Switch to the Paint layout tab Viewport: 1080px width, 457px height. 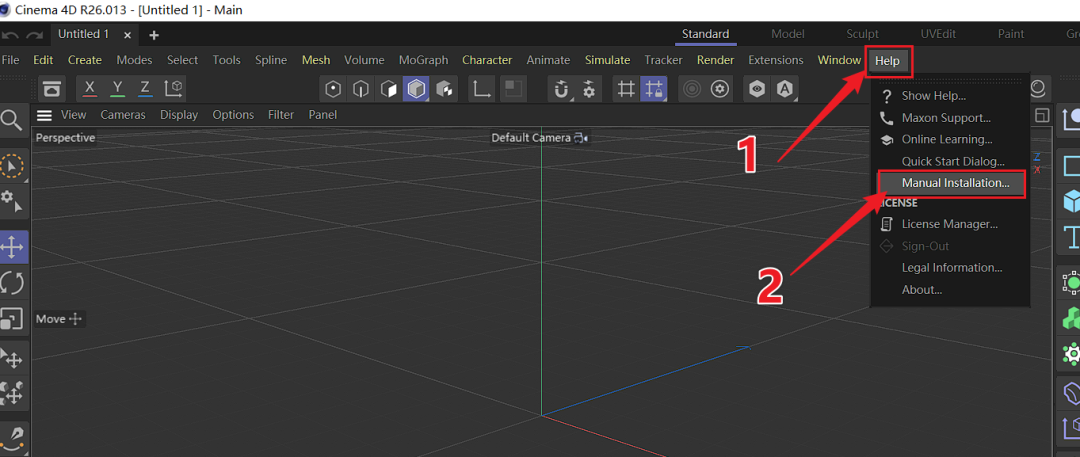[1011, 34]
